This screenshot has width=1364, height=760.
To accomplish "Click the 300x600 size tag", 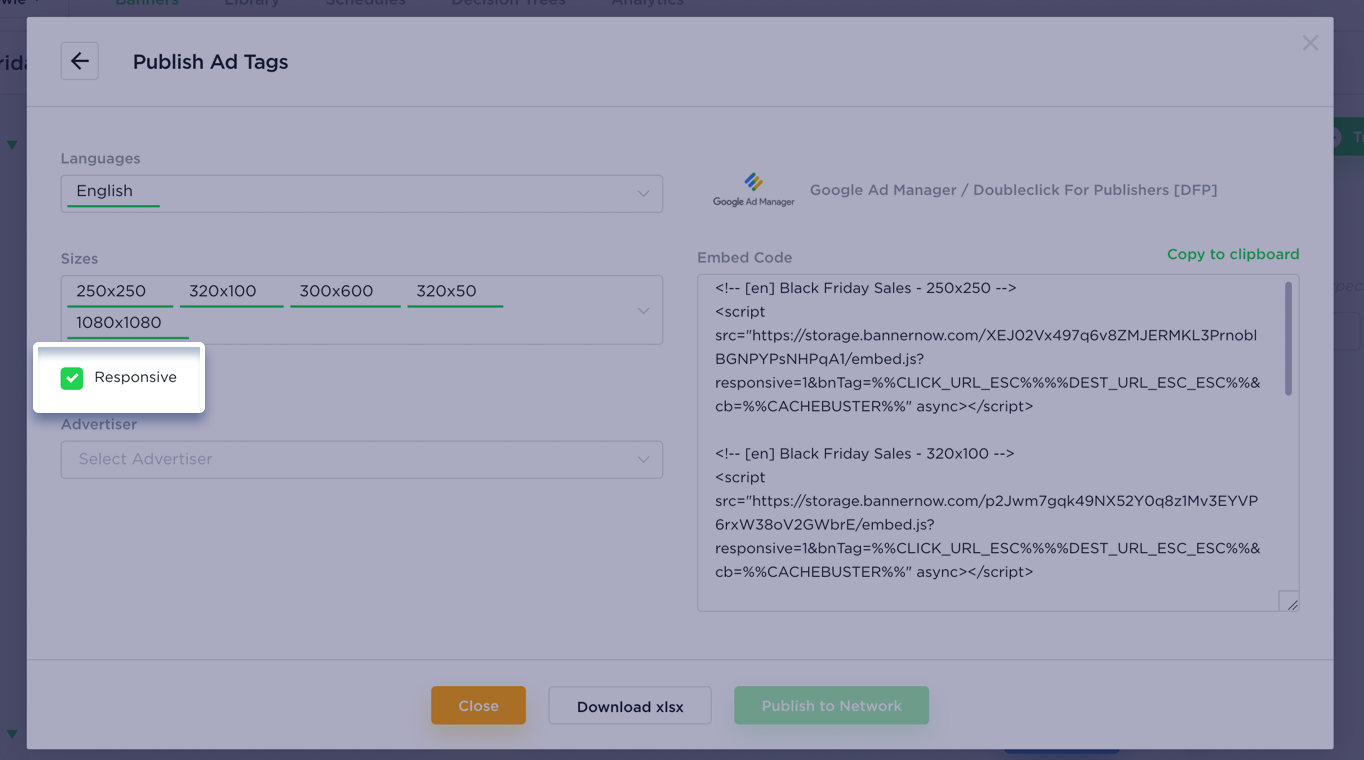I will tap(345, 292).
